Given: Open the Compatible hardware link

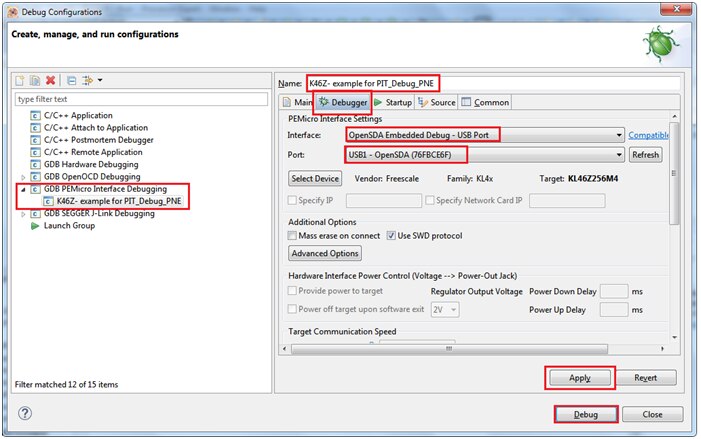Looking at the screenshot, I should (648, 135).
